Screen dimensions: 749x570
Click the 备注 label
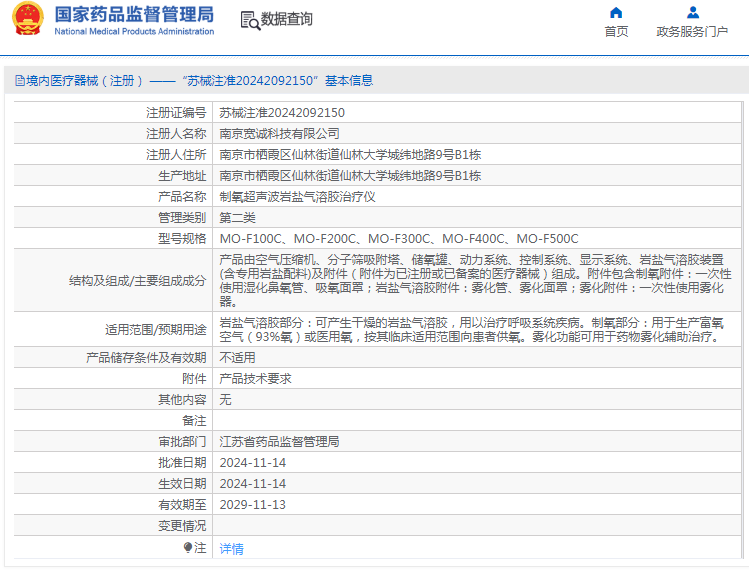194,421
